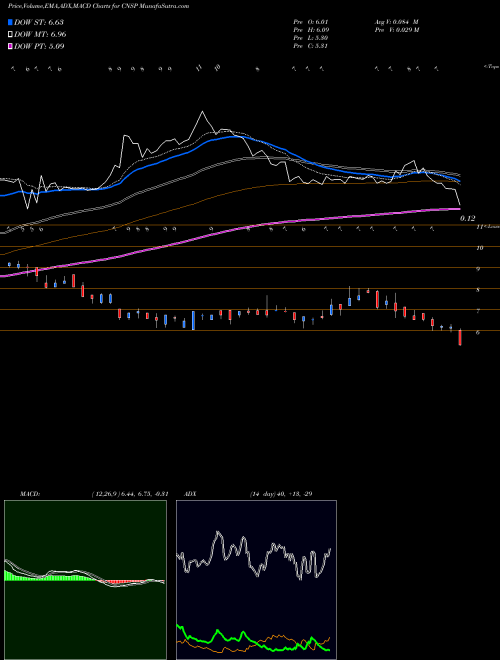
Task: Click the MACD (12,26,9) values text
Action: point(130,494)
